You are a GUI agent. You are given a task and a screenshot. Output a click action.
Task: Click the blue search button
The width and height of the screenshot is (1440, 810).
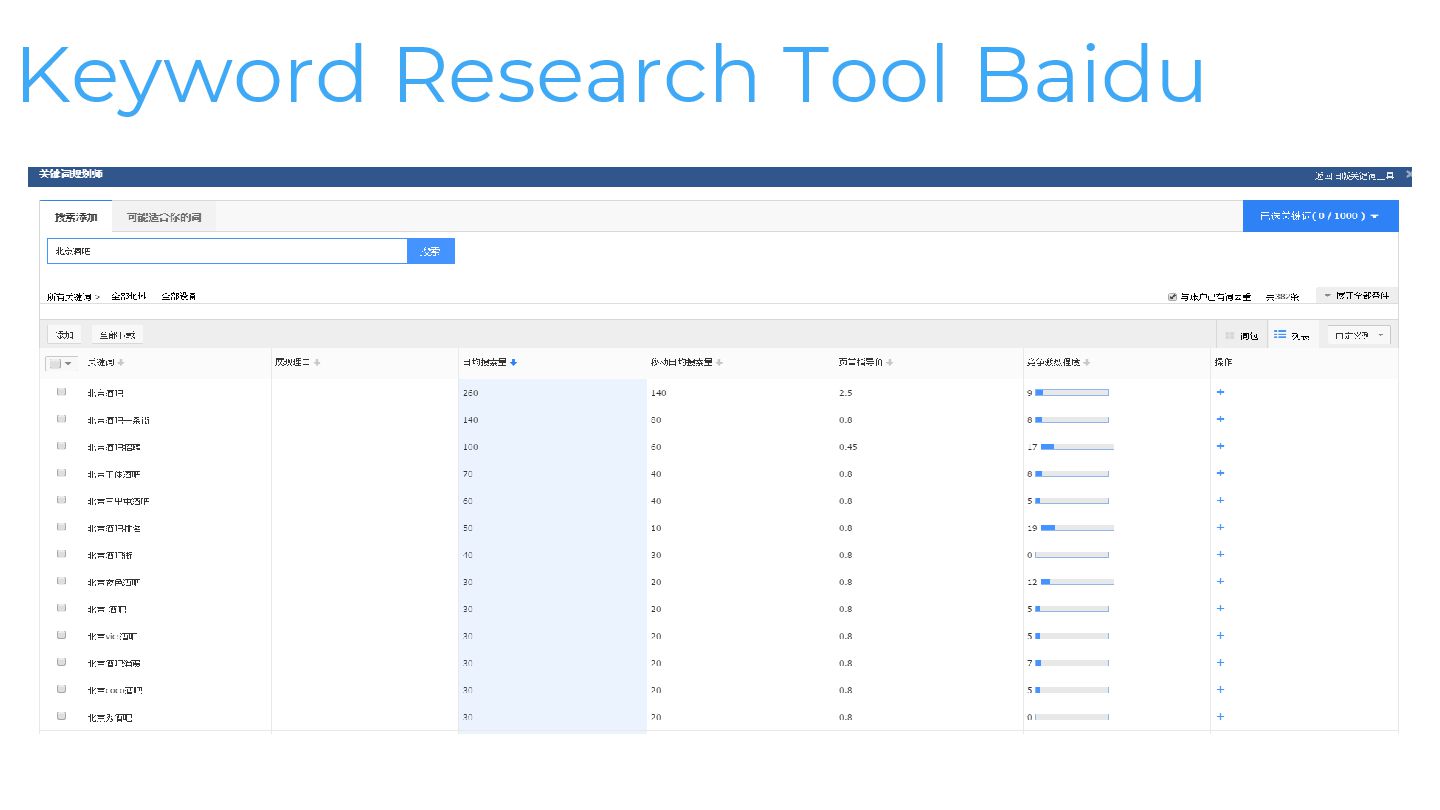(431, 251)
